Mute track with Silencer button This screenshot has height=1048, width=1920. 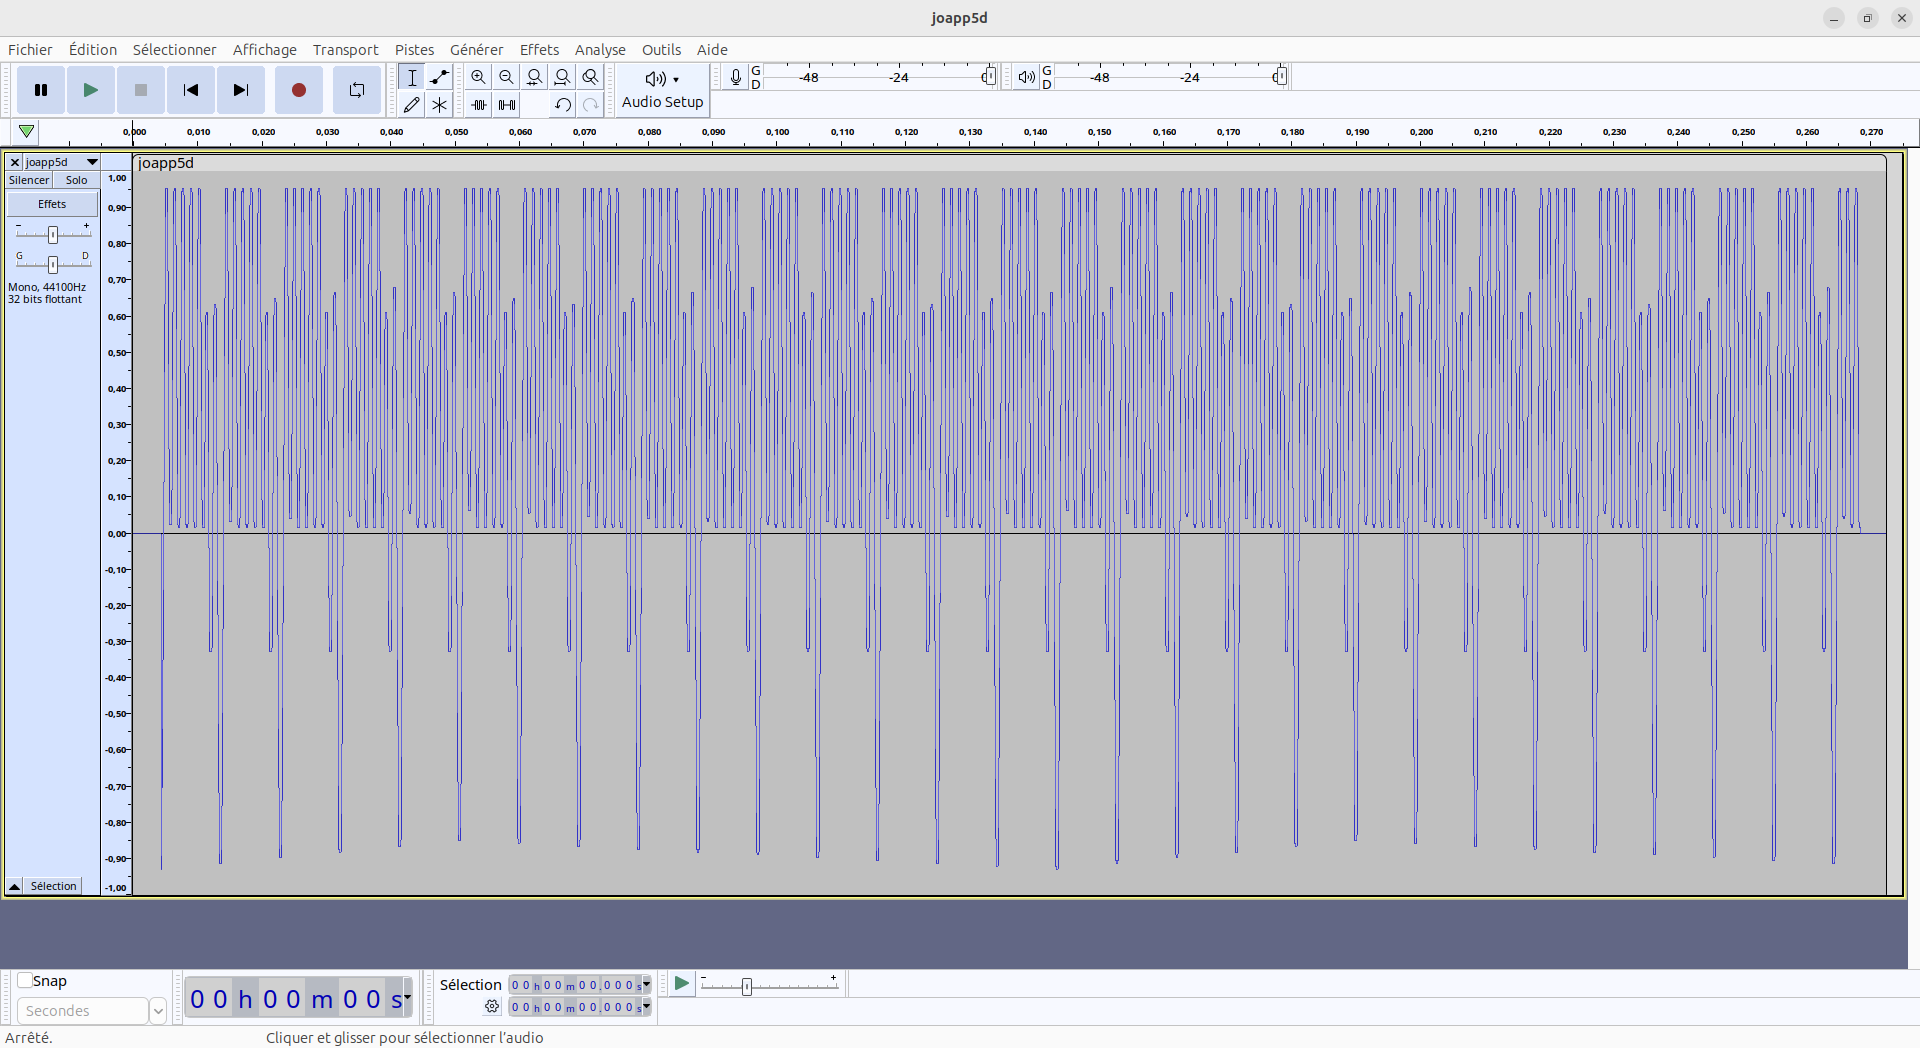tap(29, 180)
